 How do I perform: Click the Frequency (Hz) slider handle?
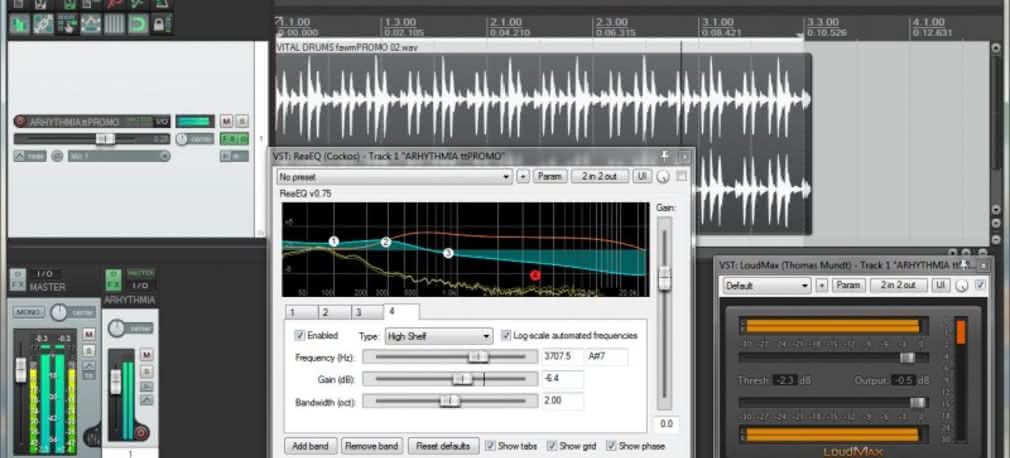click(479, 357)
